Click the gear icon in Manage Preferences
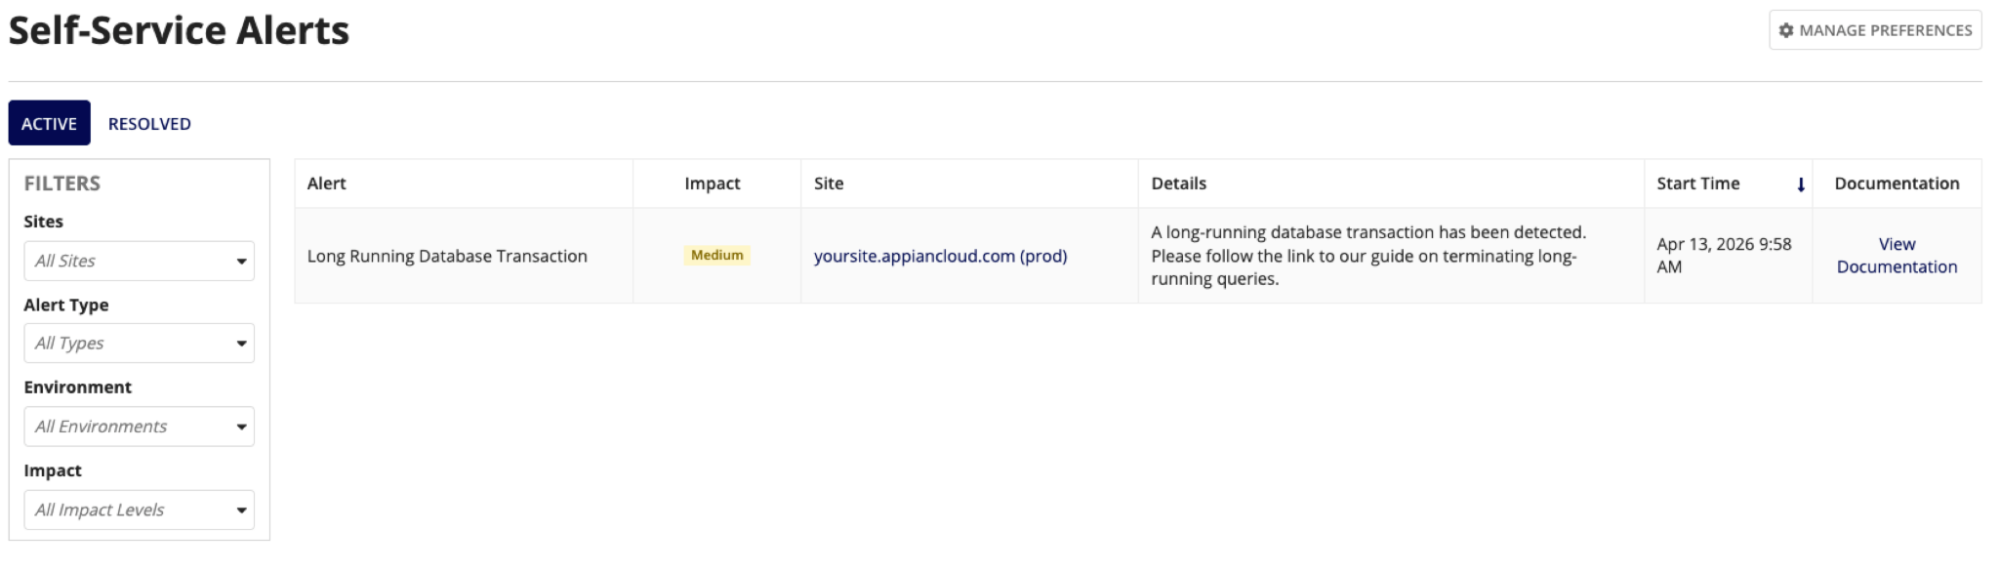Viewport: 1999px width, 566px height. click(1786, 30)
